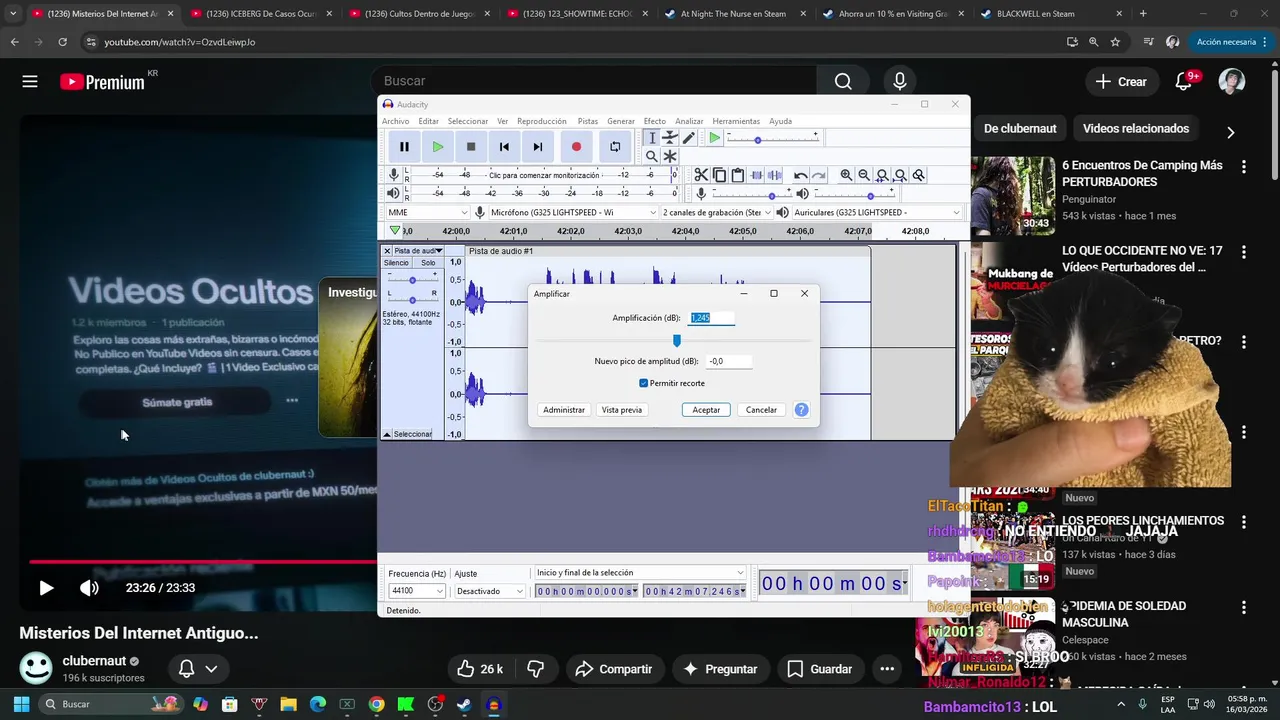Select the Multi-tool asterisk in Audacity
1280x720 pixels.
click(x=670, y=156)
